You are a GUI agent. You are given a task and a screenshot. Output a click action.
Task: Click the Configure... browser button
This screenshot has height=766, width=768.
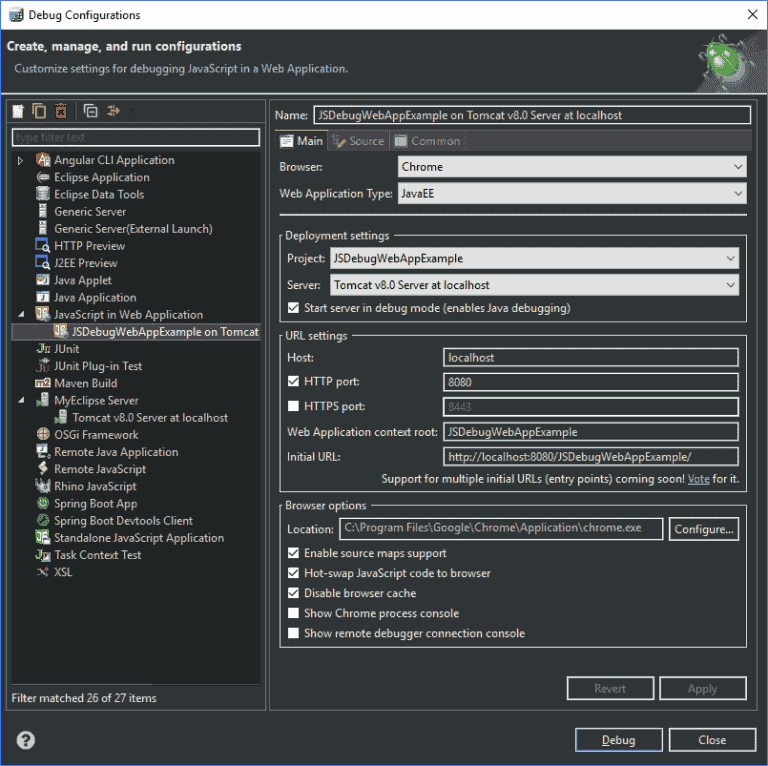[x=704, y=529]
